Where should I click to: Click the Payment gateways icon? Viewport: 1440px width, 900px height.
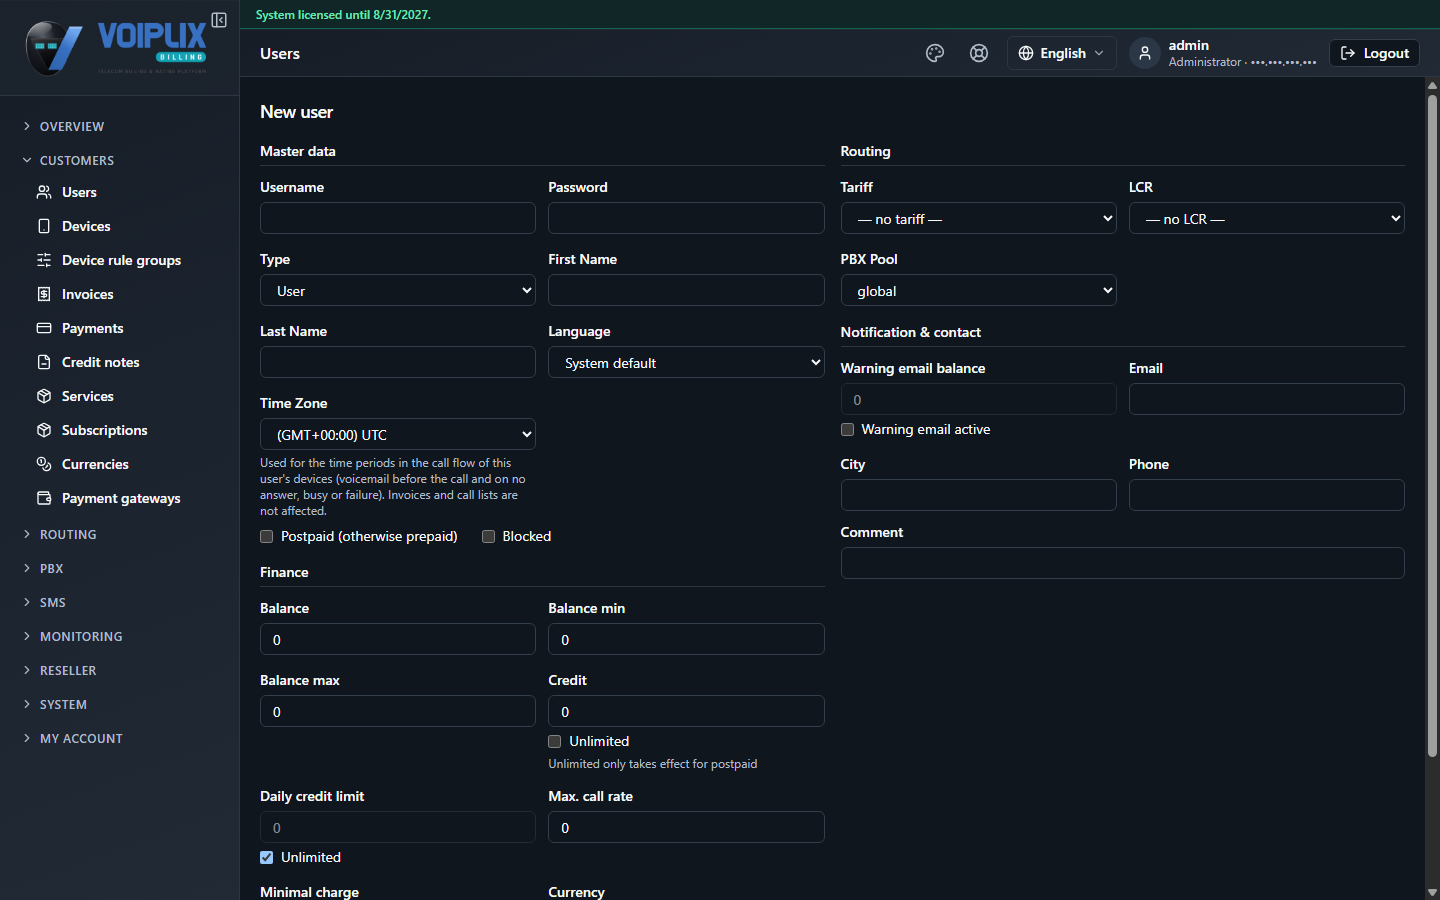tap(44, 498)
